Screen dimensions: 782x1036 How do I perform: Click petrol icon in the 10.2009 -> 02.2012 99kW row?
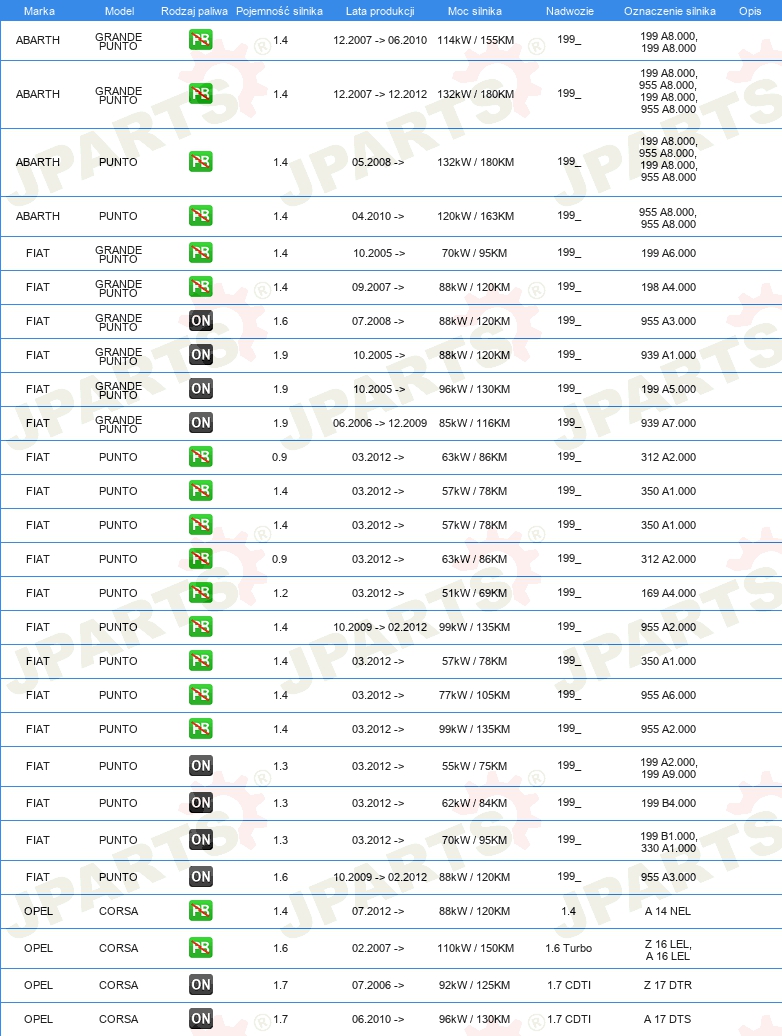pyautogui.click(x=201, y=626)
